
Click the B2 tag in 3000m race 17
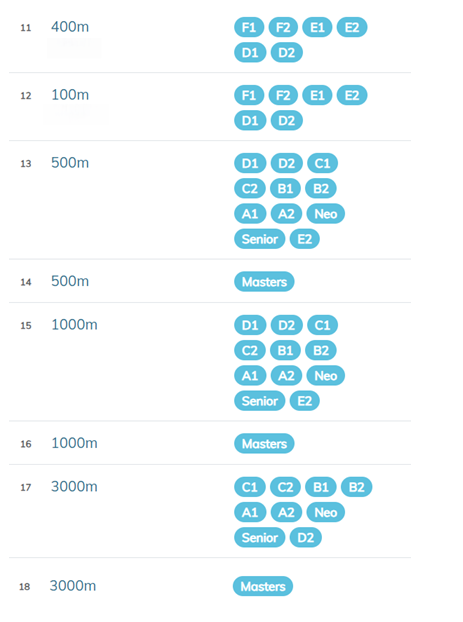(356, 487)
